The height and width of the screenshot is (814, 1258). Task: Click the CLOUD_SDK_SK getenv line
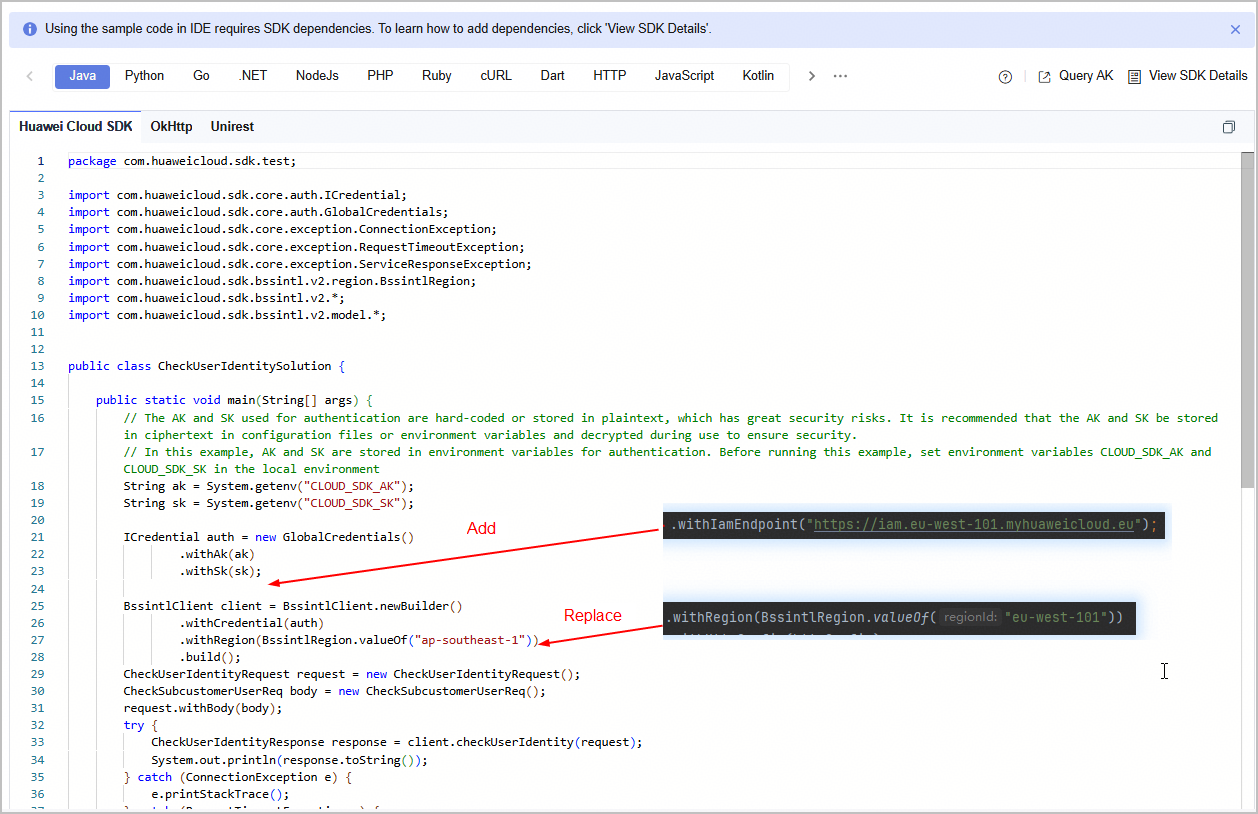tap(269, 503)
